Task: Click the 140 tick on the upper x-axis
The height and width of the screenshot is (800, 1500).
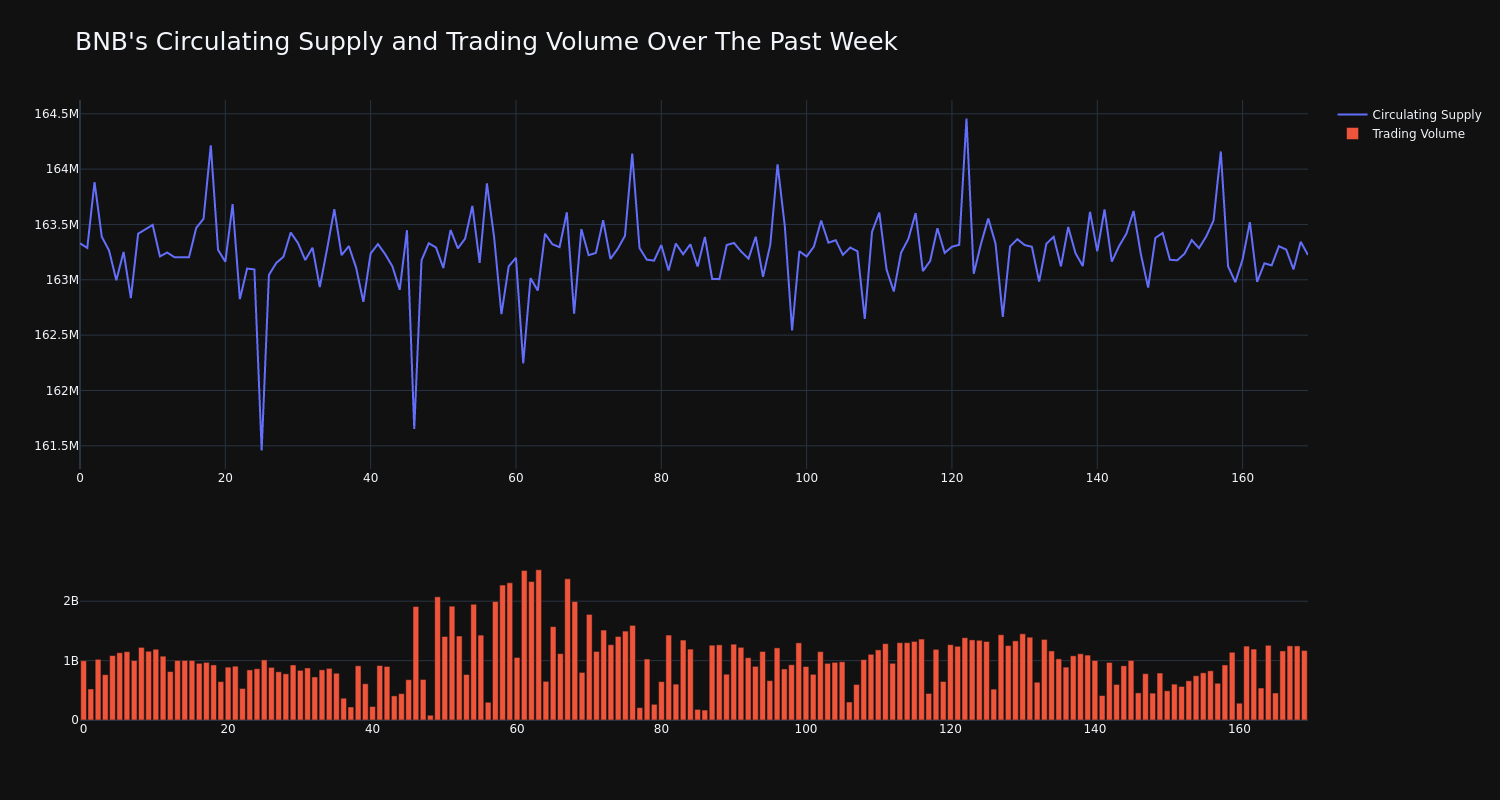Action: [x=1097, y=478]
